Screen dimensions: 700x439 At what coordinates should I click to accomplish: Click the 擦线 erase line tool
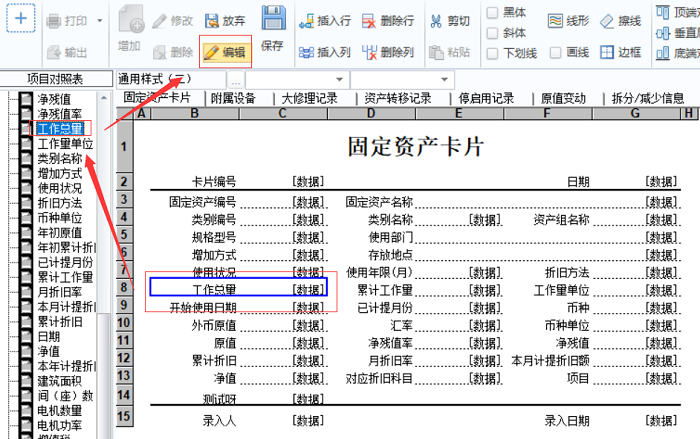[621, 21]
